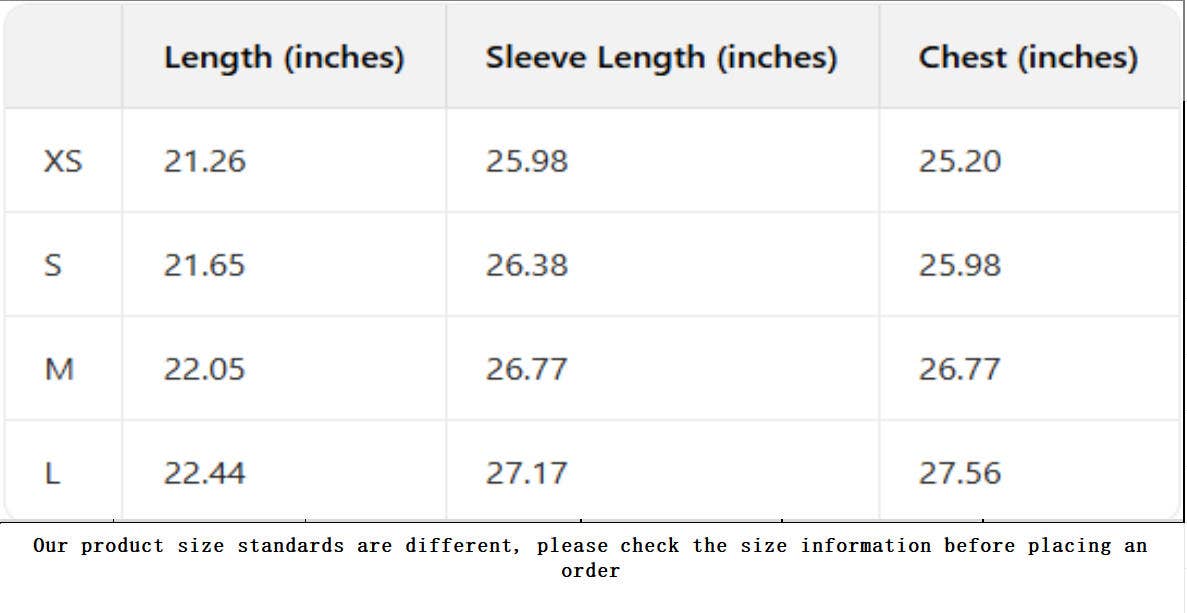Click the XS length value 21.26
Viewport: 1187px width, 613px height.
point(205,161)
